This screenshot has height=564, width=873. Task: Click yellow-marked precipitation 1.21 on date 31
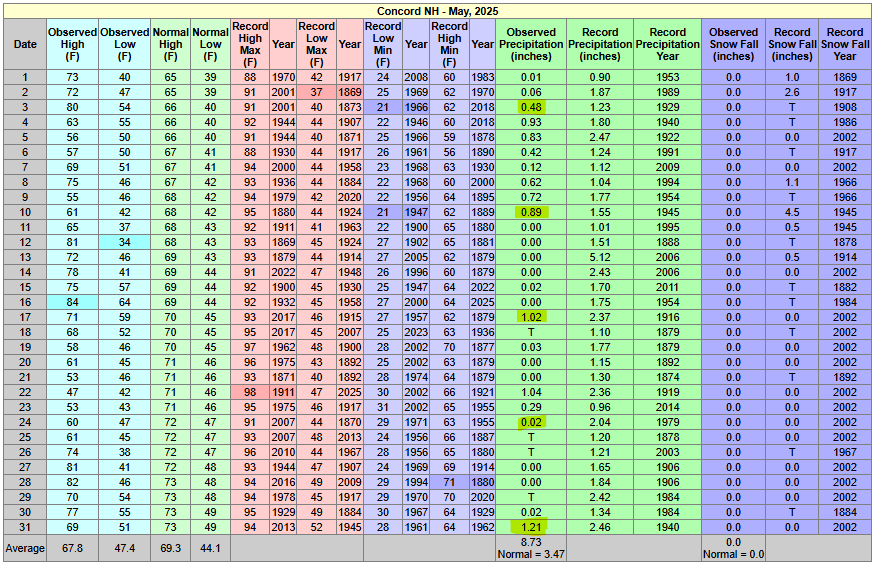[529, 527]
